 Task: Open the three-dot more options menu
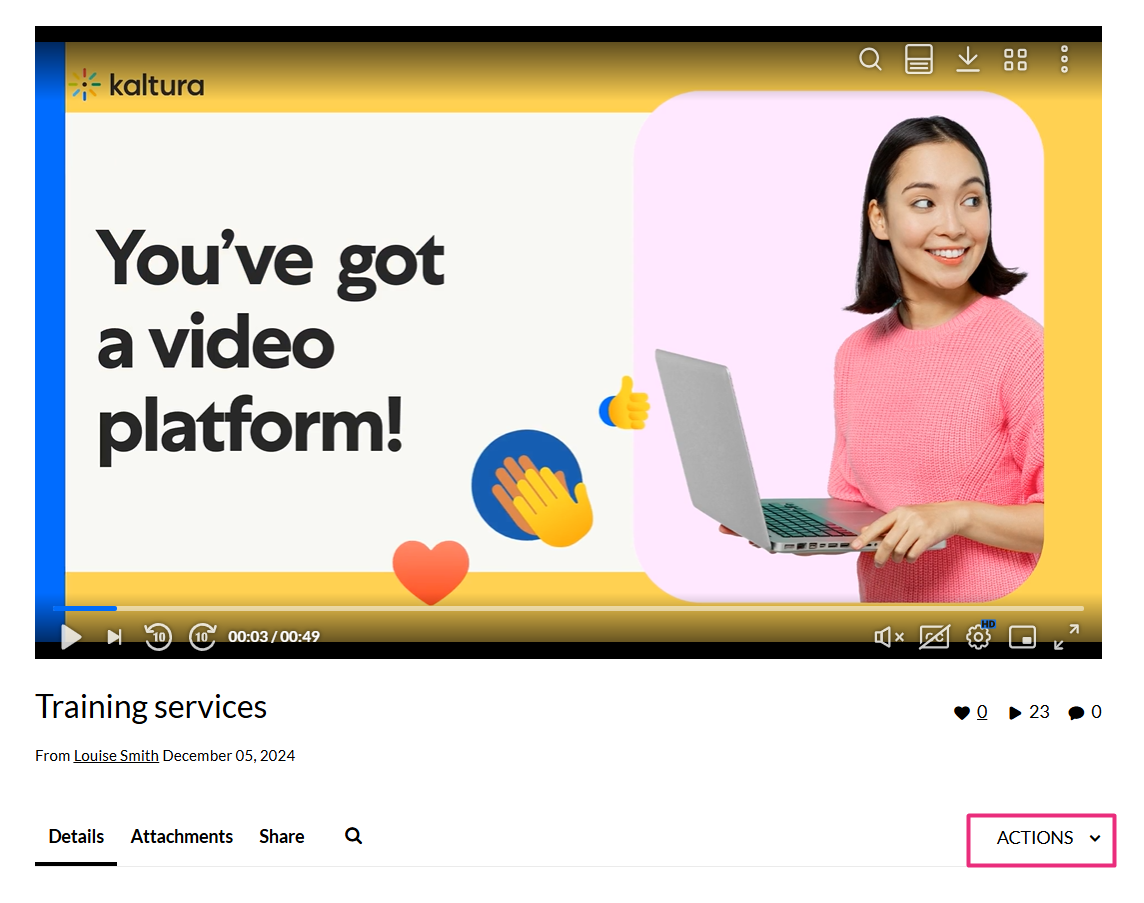click(1064, 59)
